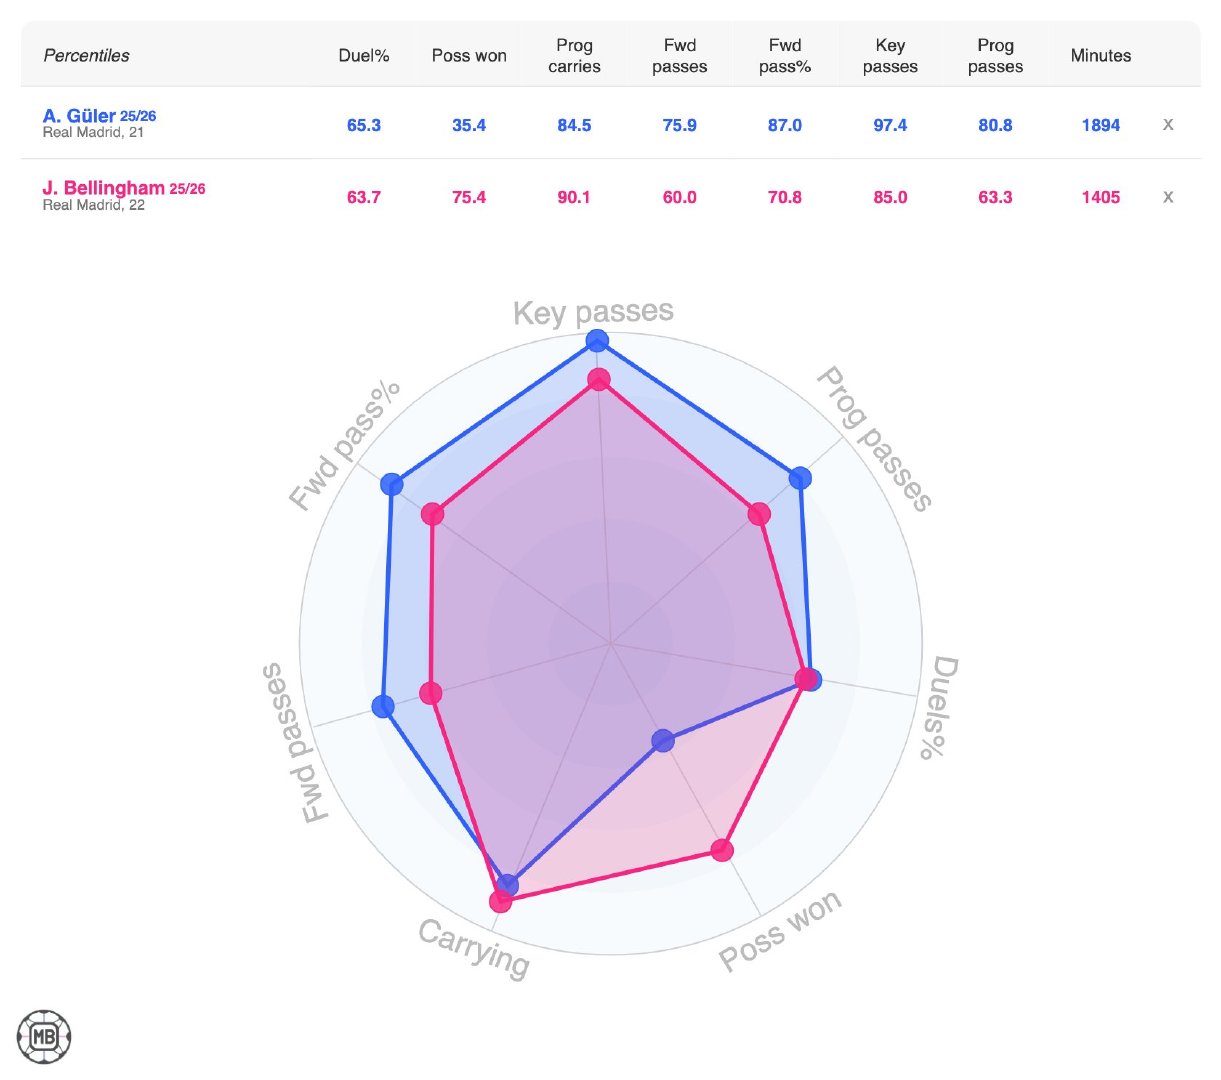
Task: Click Güler's blue Prog passes radar point
Action: point(800,478)
